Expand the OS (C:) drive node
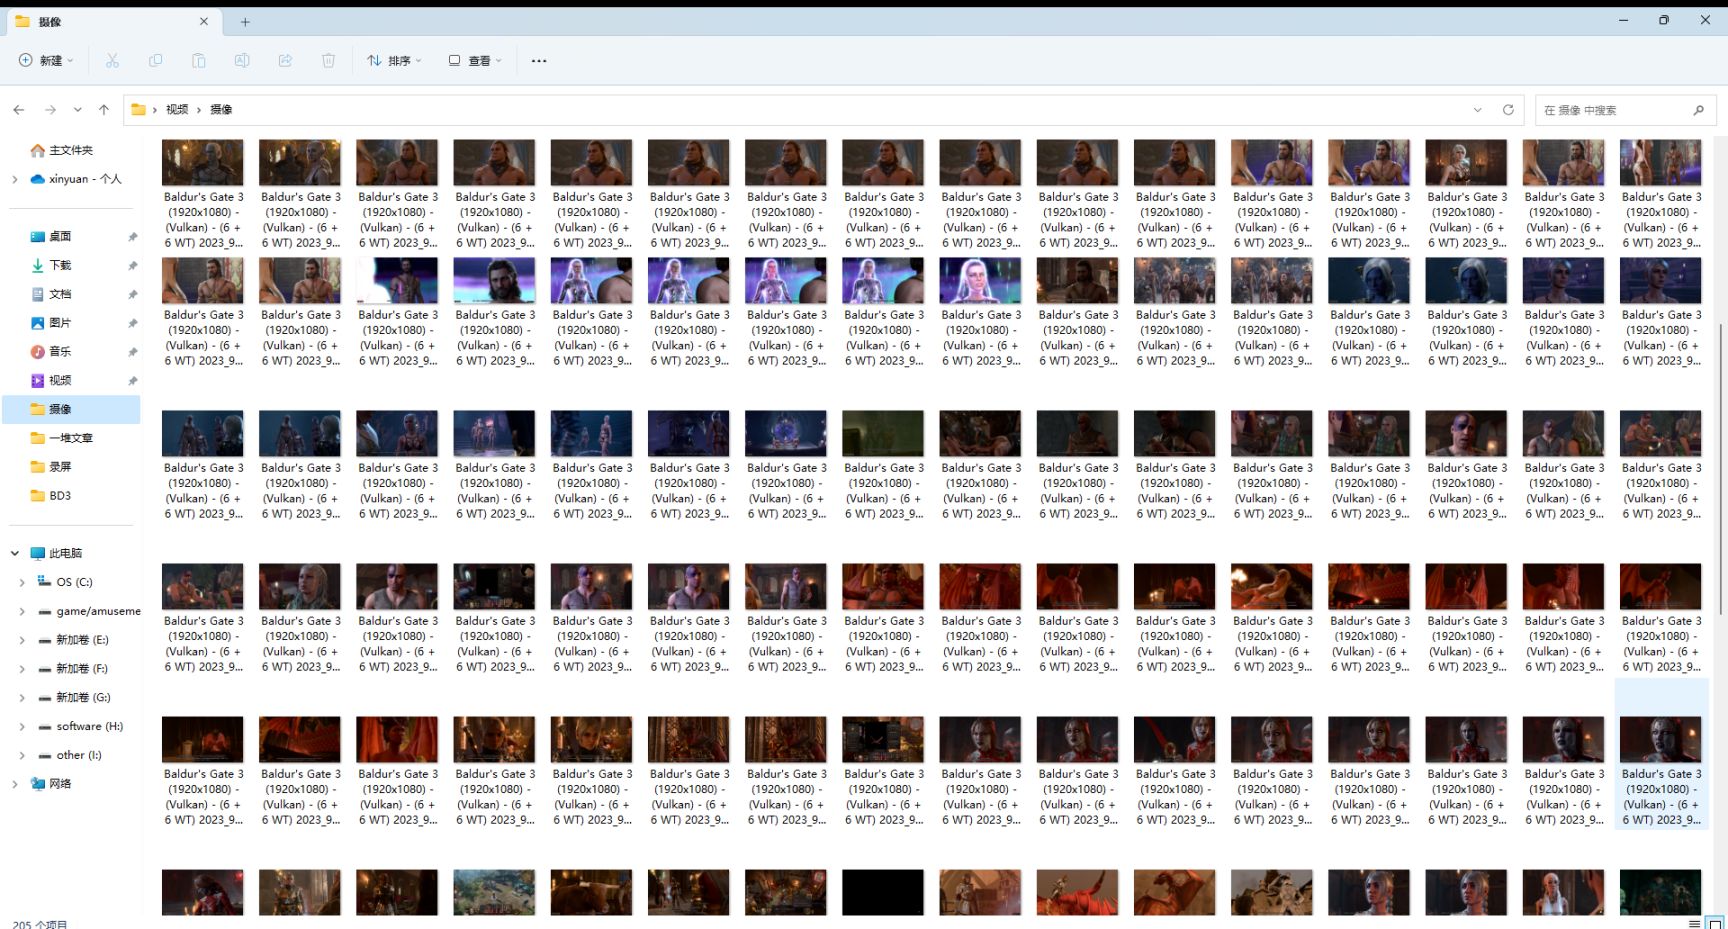This screenshot has width=1728, height=929. [x=22, y=582]
